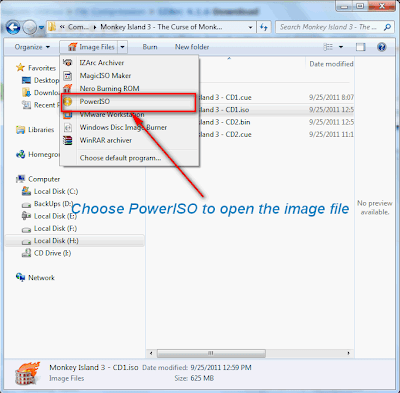
Task: Click Choose default program... option
Action: tap(130, 158)
